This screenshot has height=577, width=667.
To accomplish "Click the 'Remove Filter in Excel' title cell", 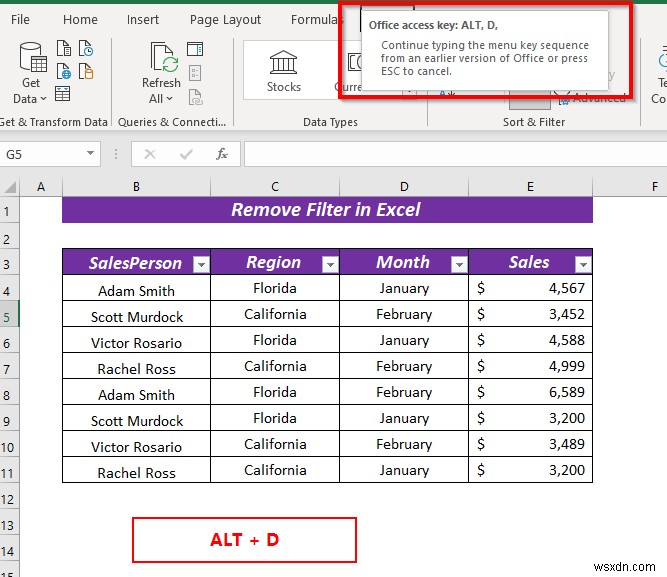I will click(x=327, y=210).
